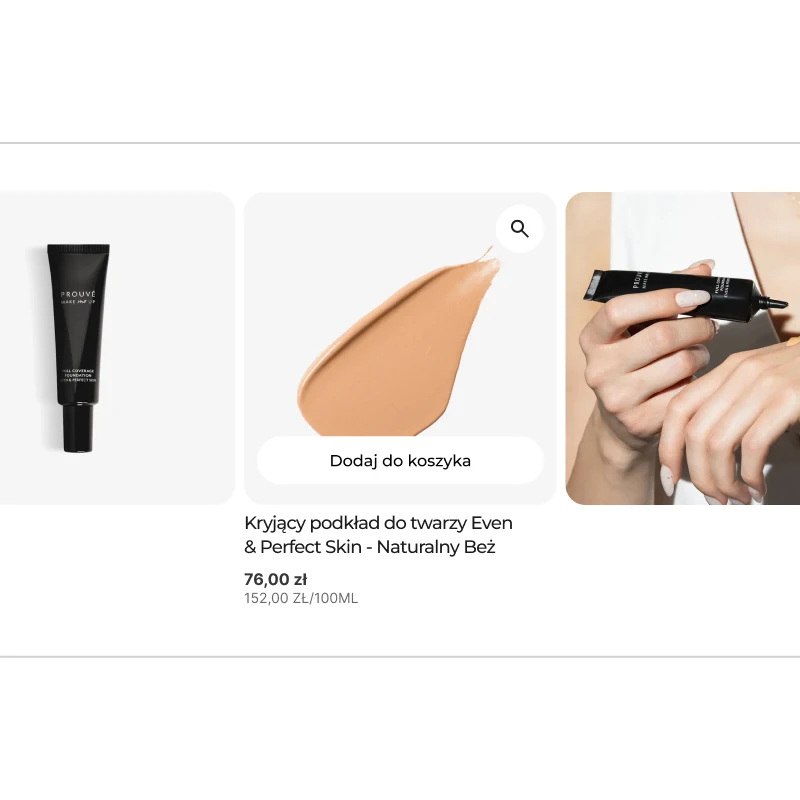Viewport: 800px width, 800px height.
Task: Open the photo of hands holding tube
Action: point(683,348)
